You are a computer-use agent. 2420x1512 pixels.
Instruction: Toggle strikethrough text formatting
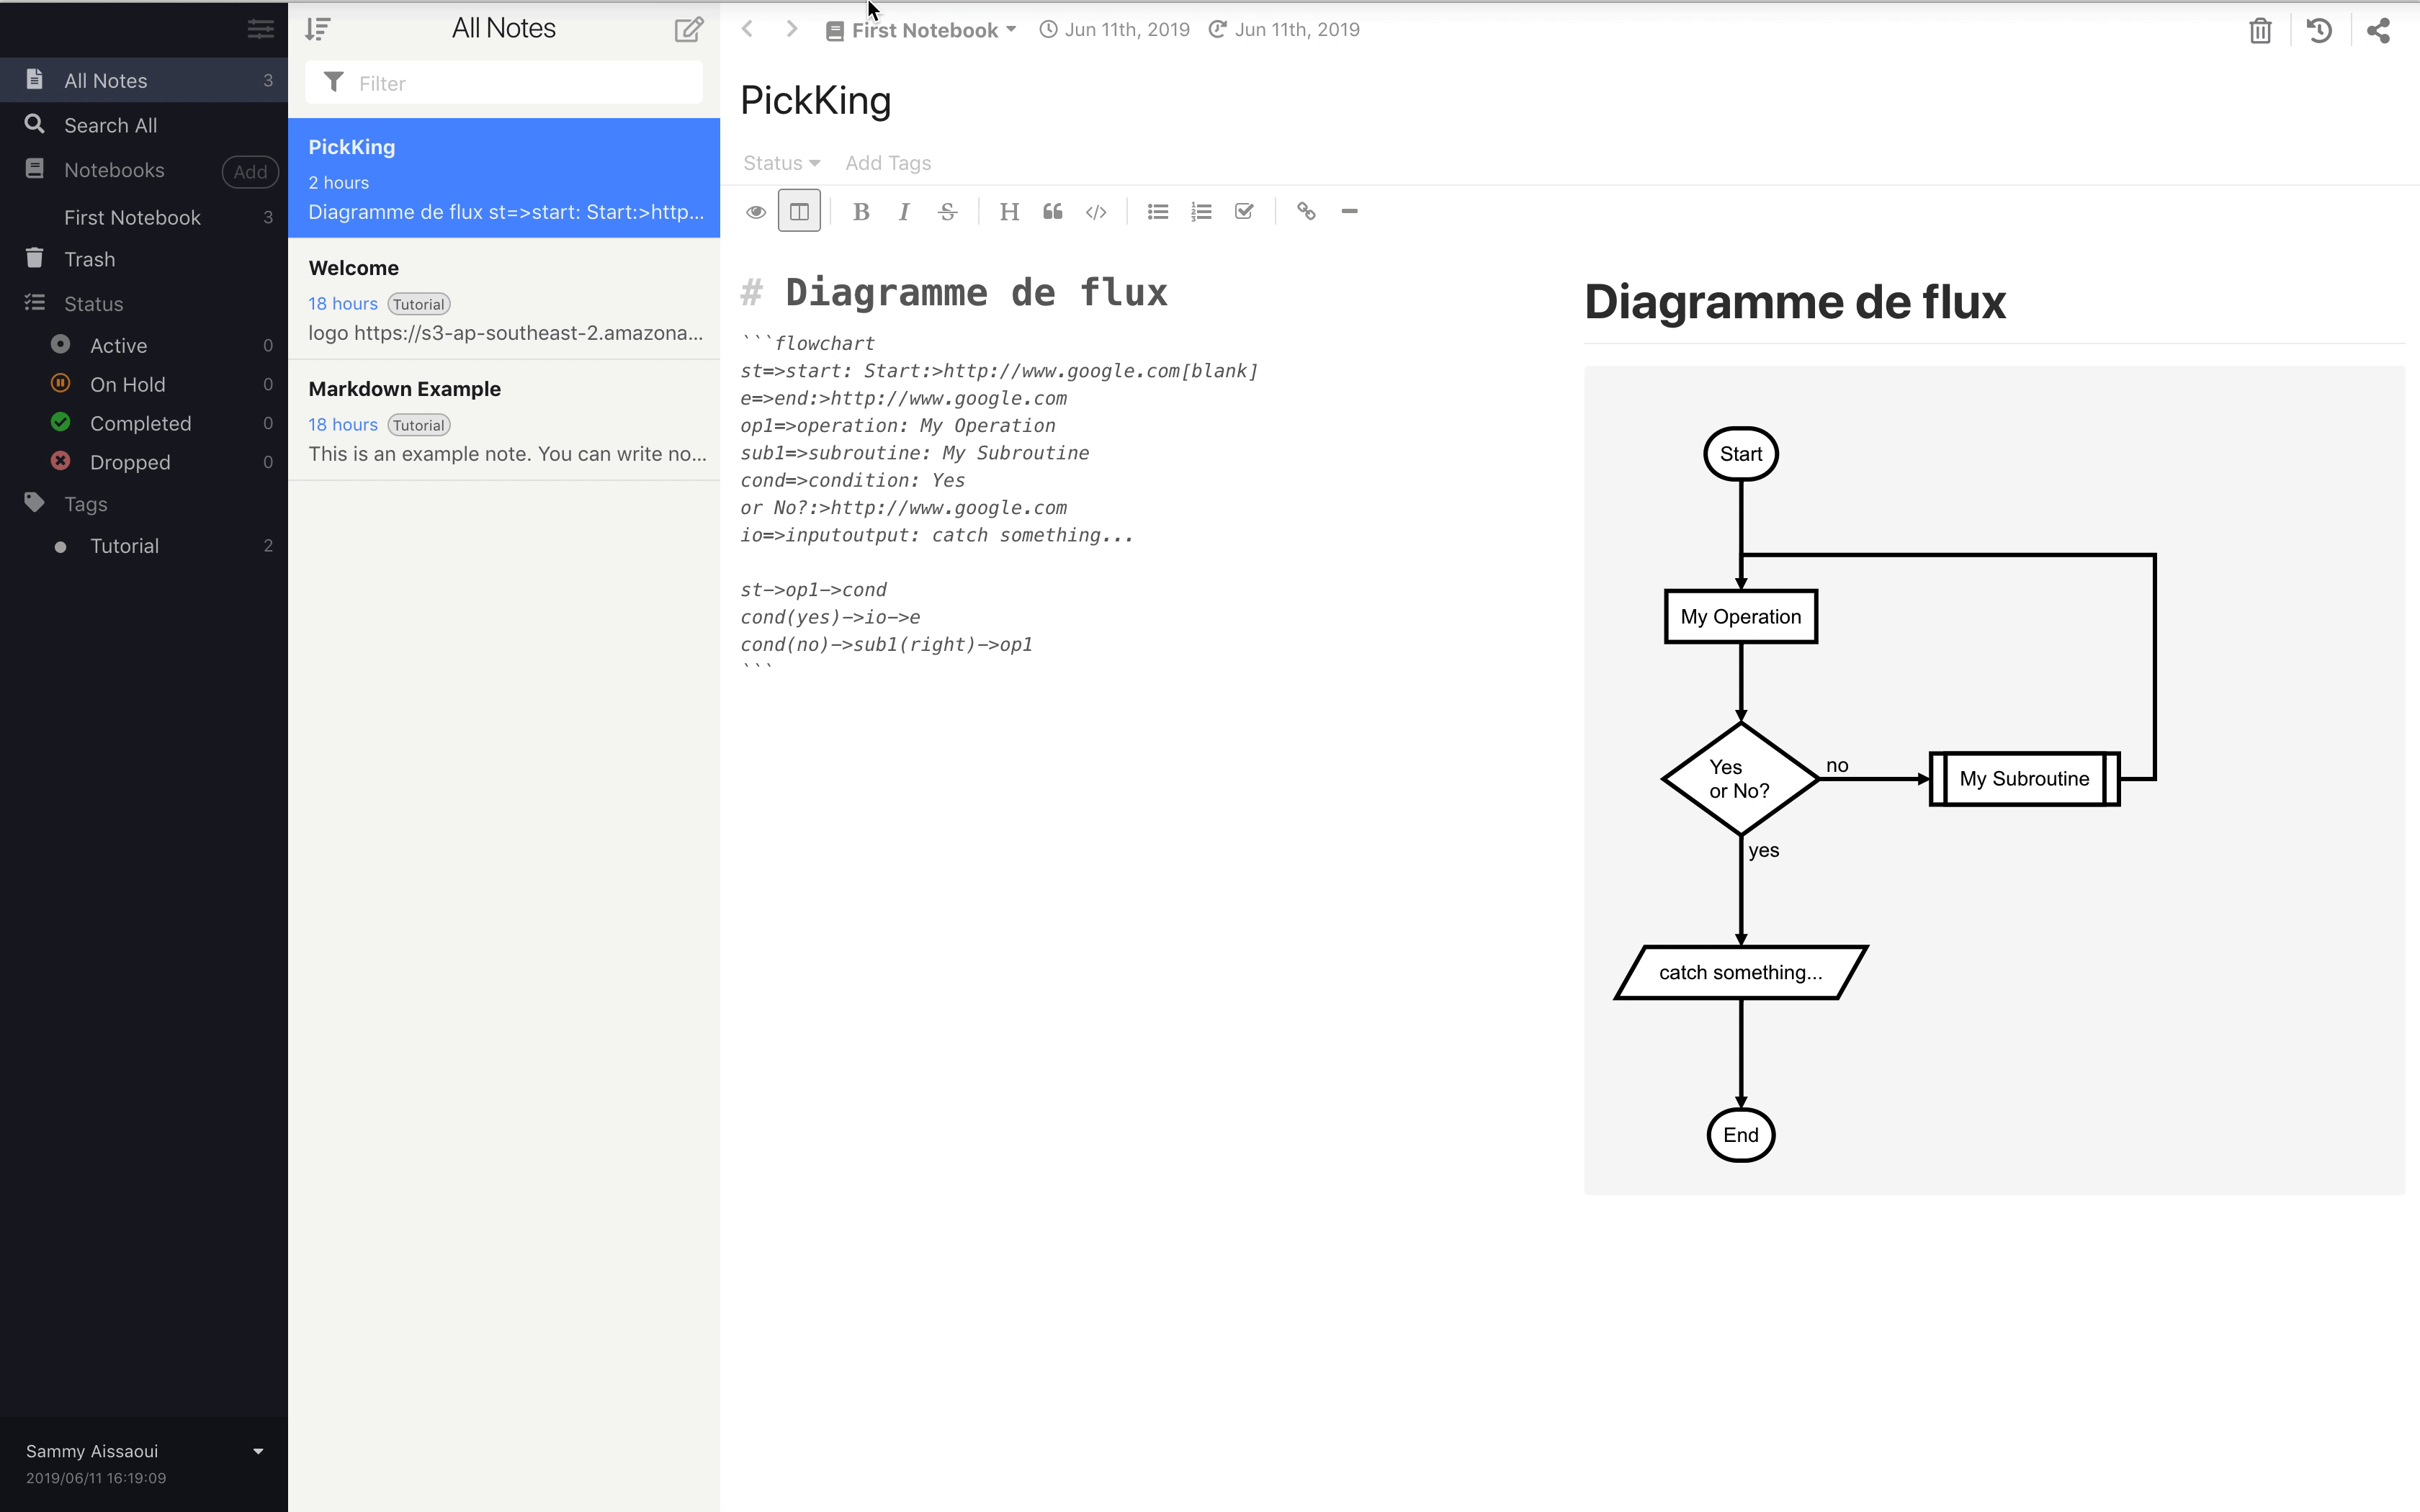pyautogui.click(x=946, y=211)
